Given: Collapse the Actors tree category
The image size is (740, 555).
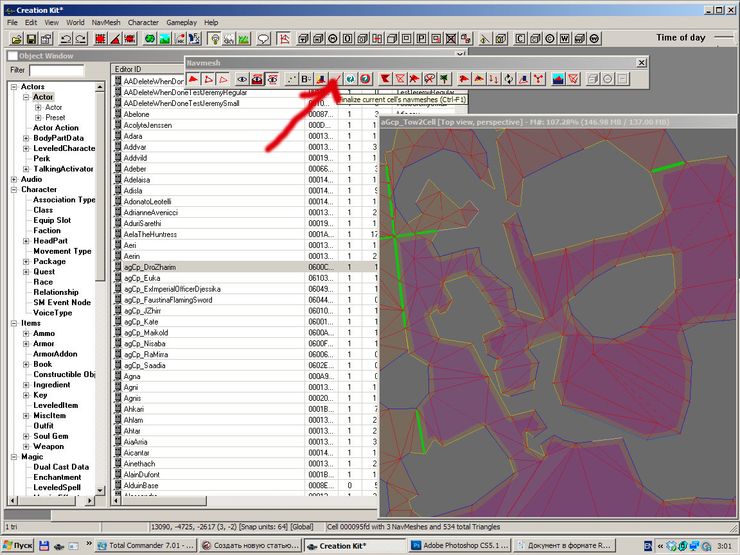Looking at the screenshot, I should [x=13, y=87].
